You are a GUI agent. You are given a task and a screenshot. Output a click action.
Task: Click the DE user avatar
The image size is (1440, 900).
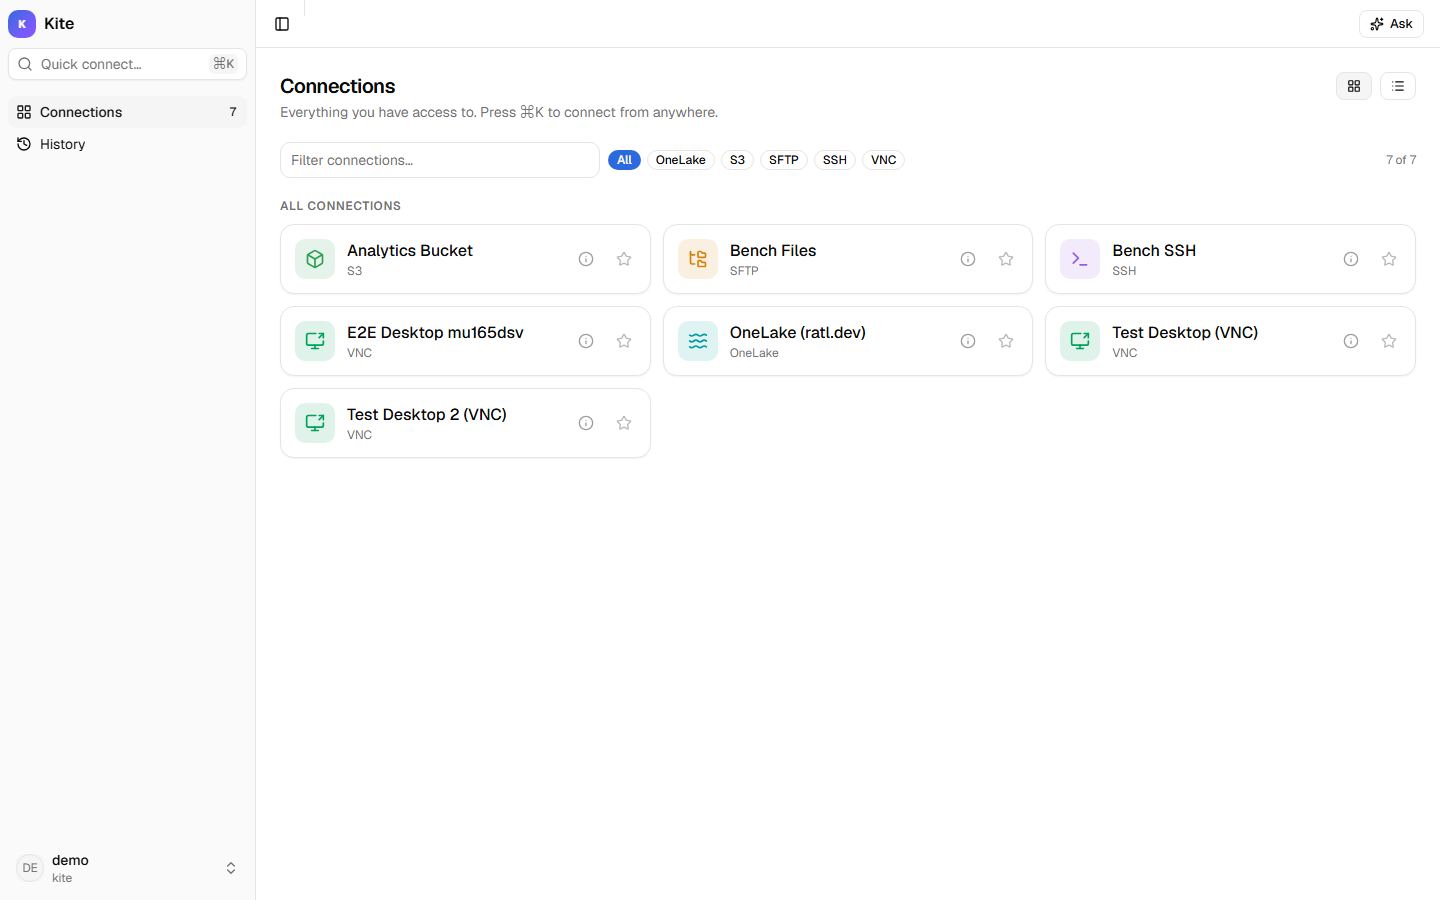[30, 868]
